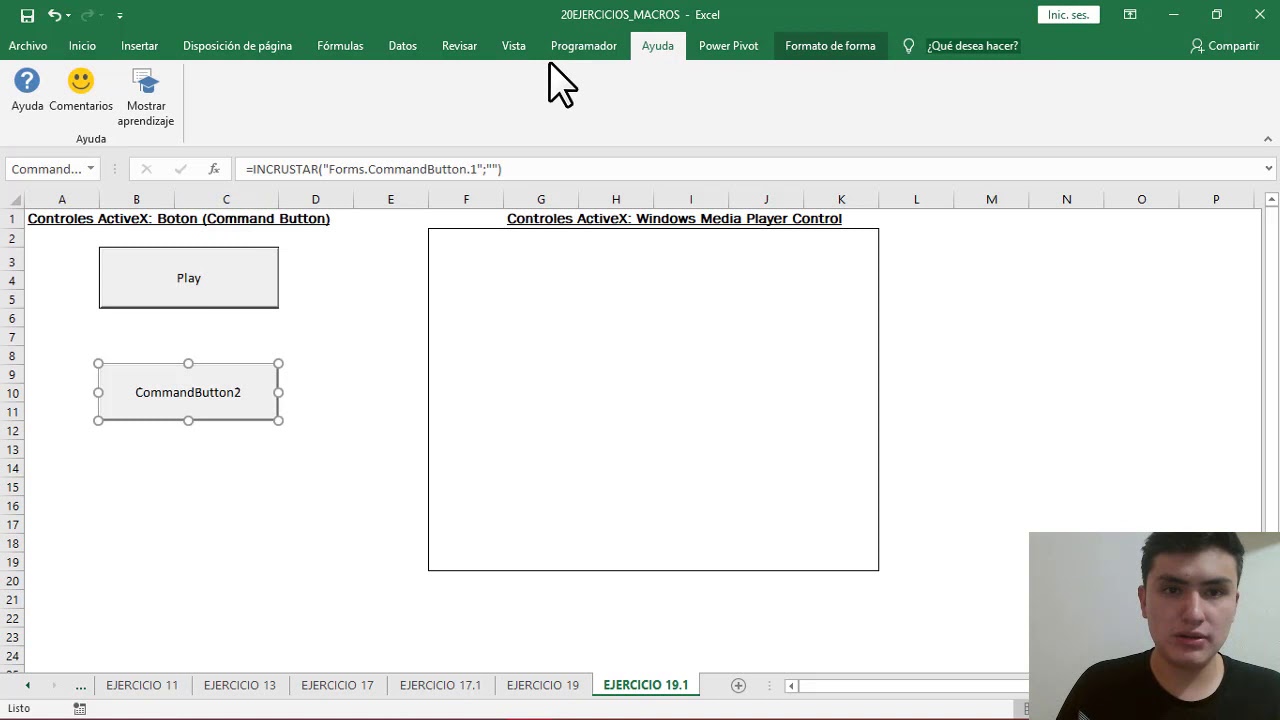Open Customize Quick Access Toolbar dropdown
The width and height of the screenshot is (1280, 720).
coord(119,15)
